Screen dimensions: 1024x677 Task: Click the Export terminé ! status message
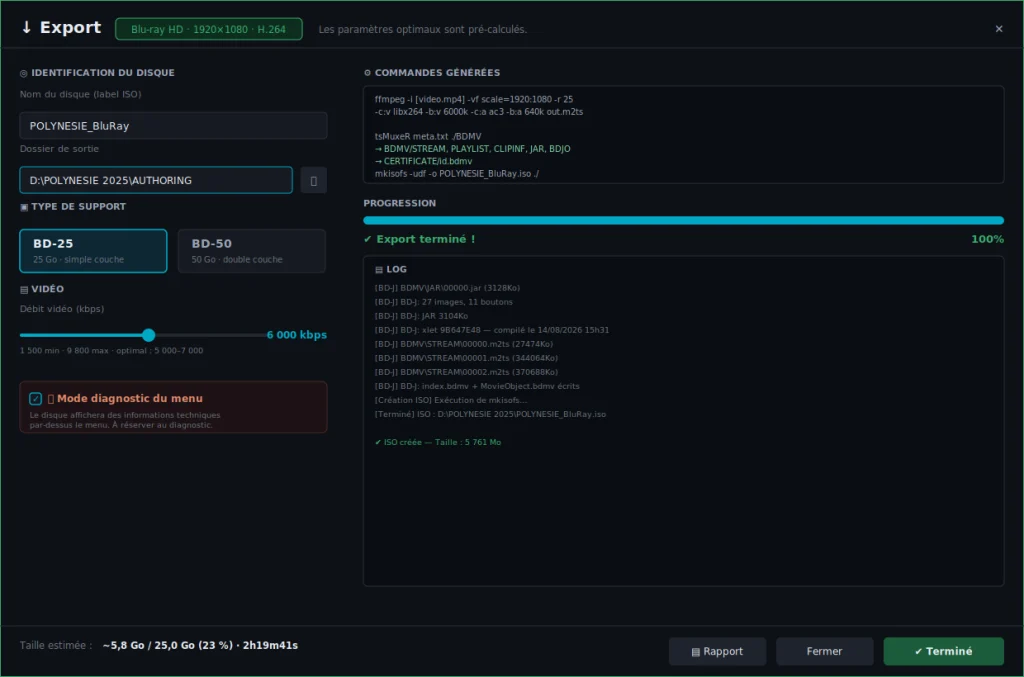point(419,240)
